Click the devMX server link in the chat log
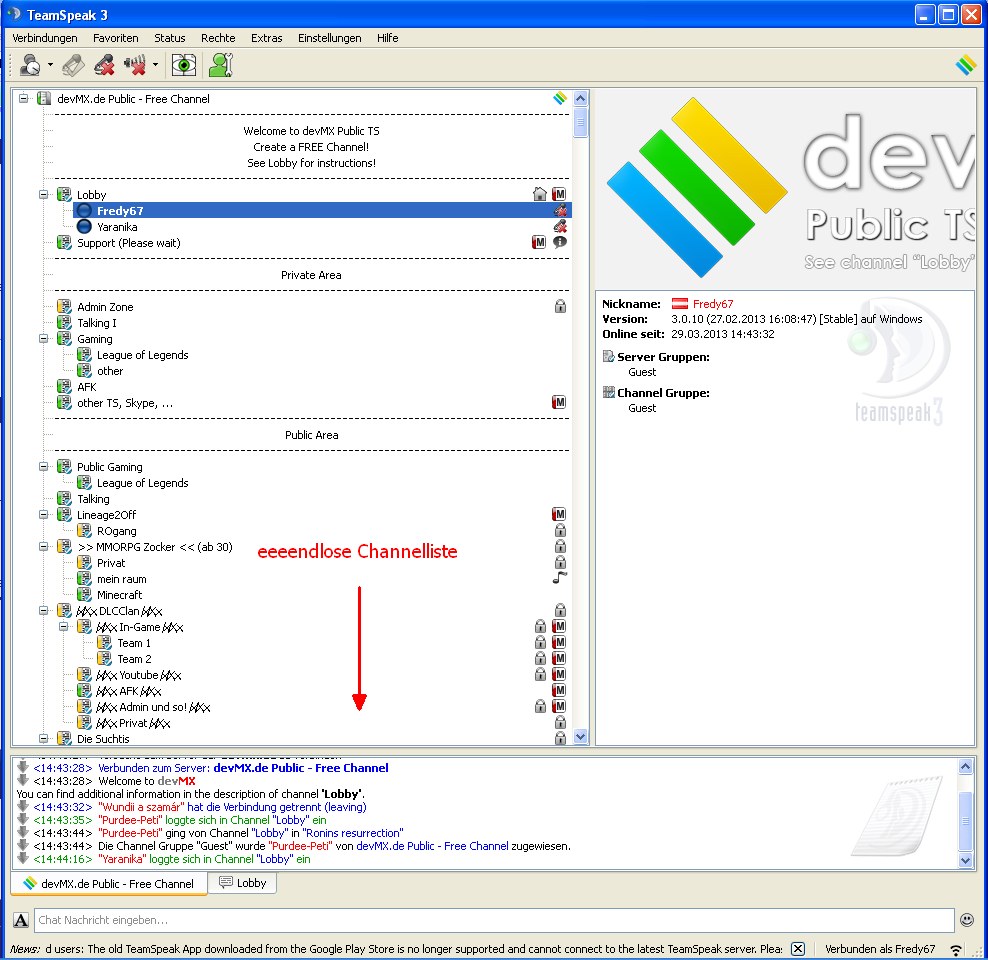 click(301, 768)
